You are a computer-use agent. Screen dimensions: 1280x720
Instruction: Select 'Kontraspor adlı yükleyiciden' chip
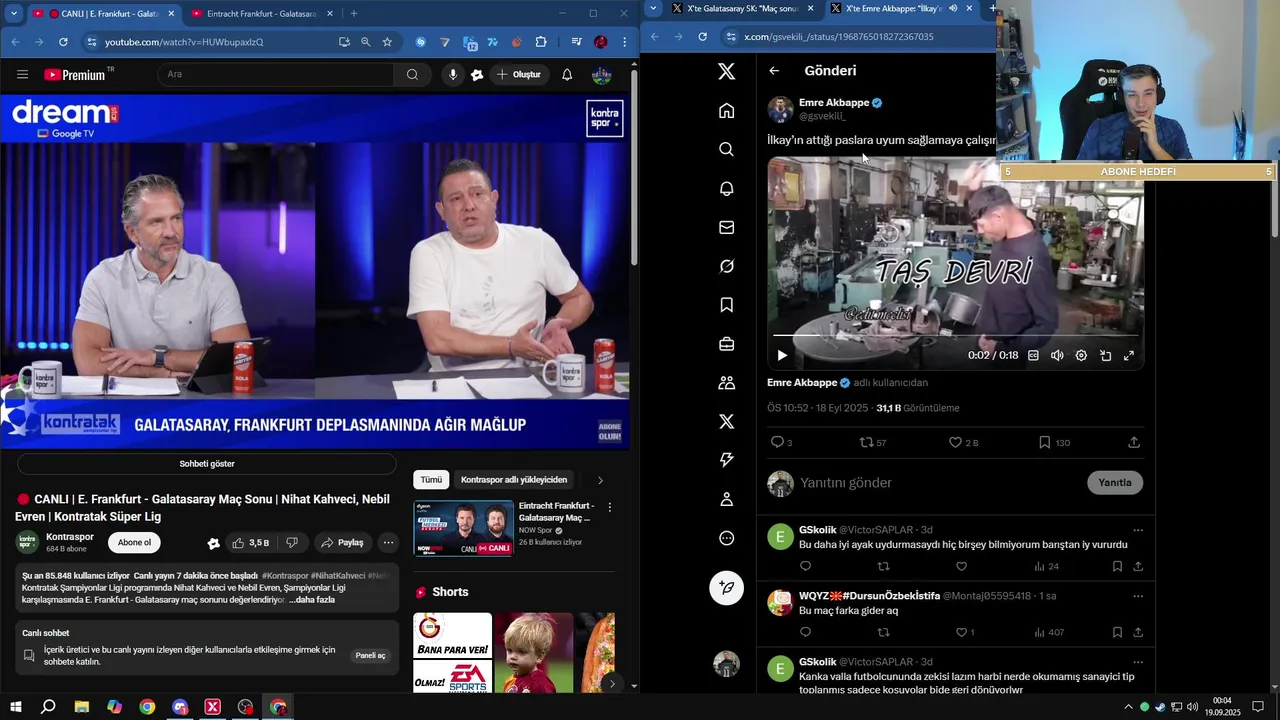pos(514,480)
